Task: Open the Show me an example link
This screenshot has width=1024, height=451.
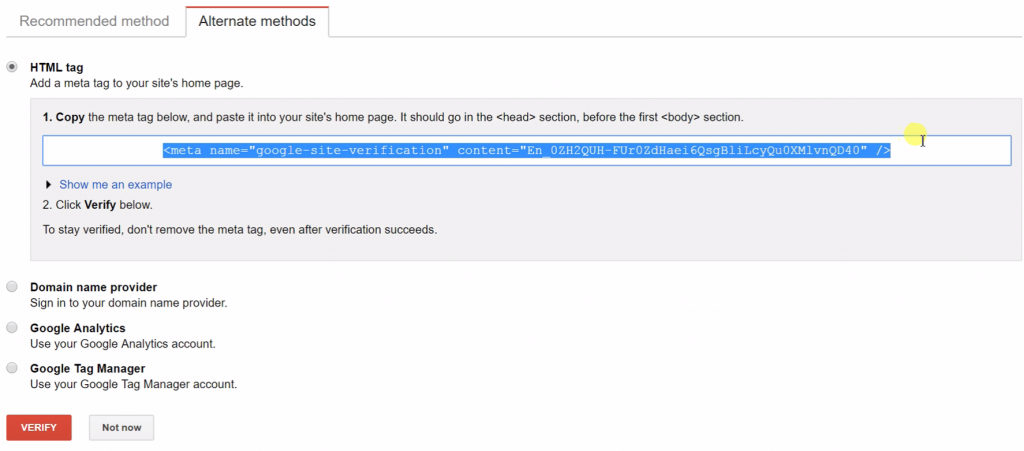Action: click(115, 185)
